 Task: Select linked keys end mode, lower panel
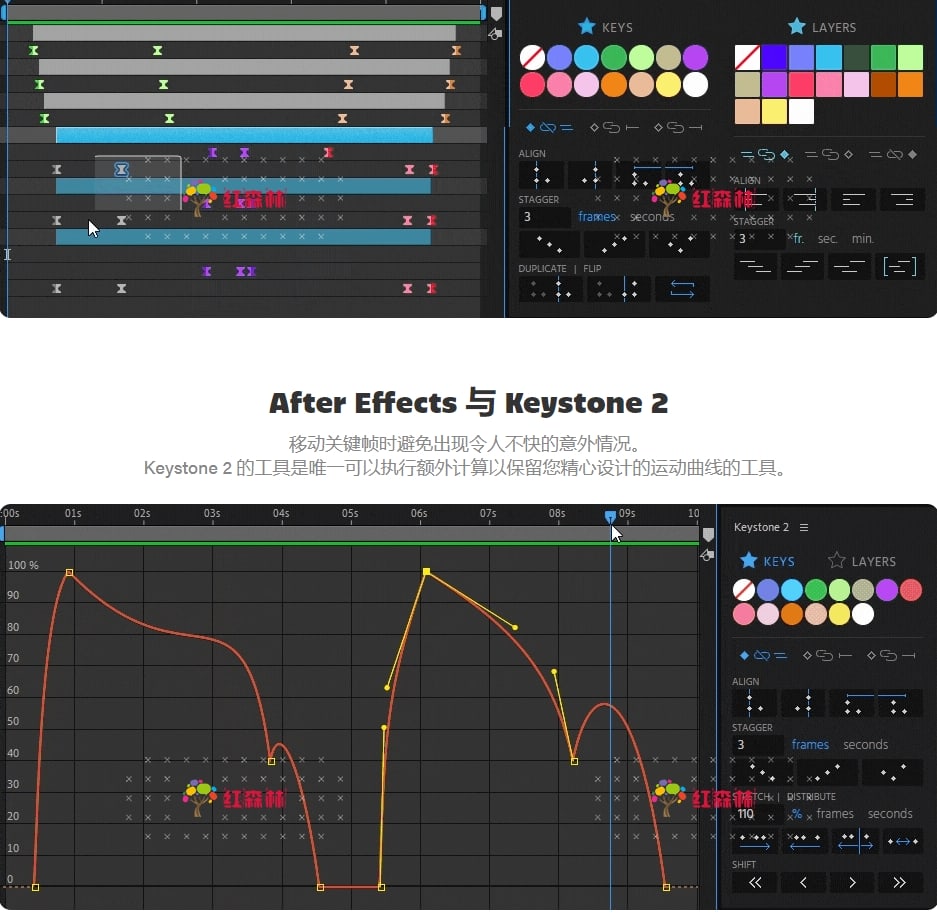pyautogui.click(x=892, y=655)
